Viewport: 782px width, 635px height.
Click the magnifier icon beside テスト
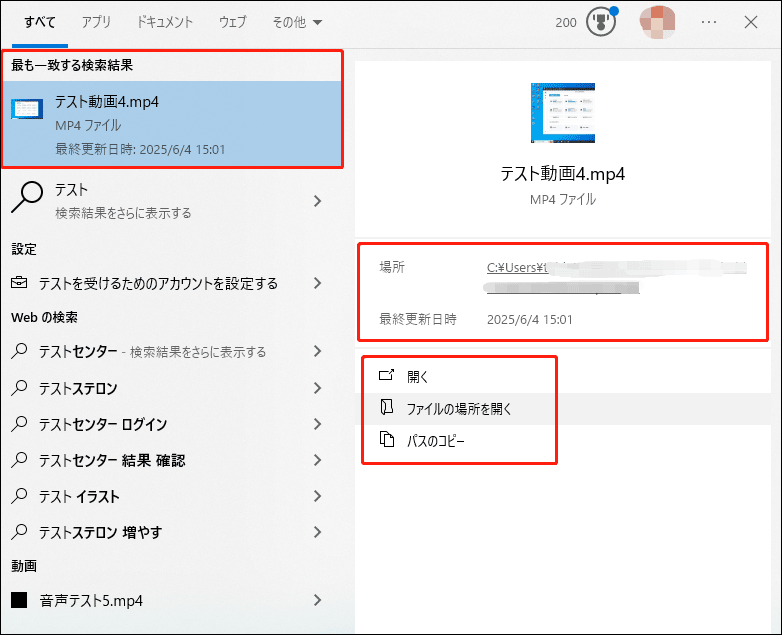tap(26, 197)
